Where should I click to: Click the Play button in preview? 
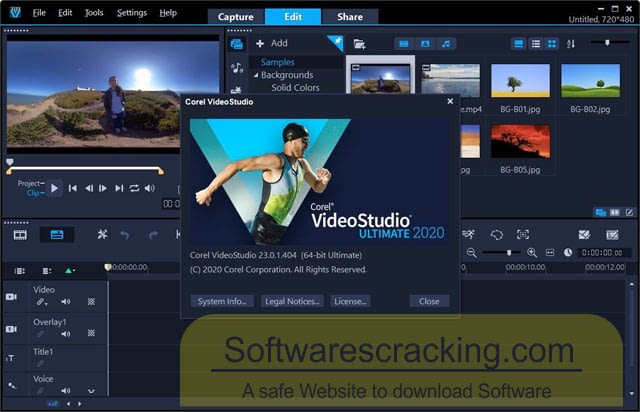54,188
